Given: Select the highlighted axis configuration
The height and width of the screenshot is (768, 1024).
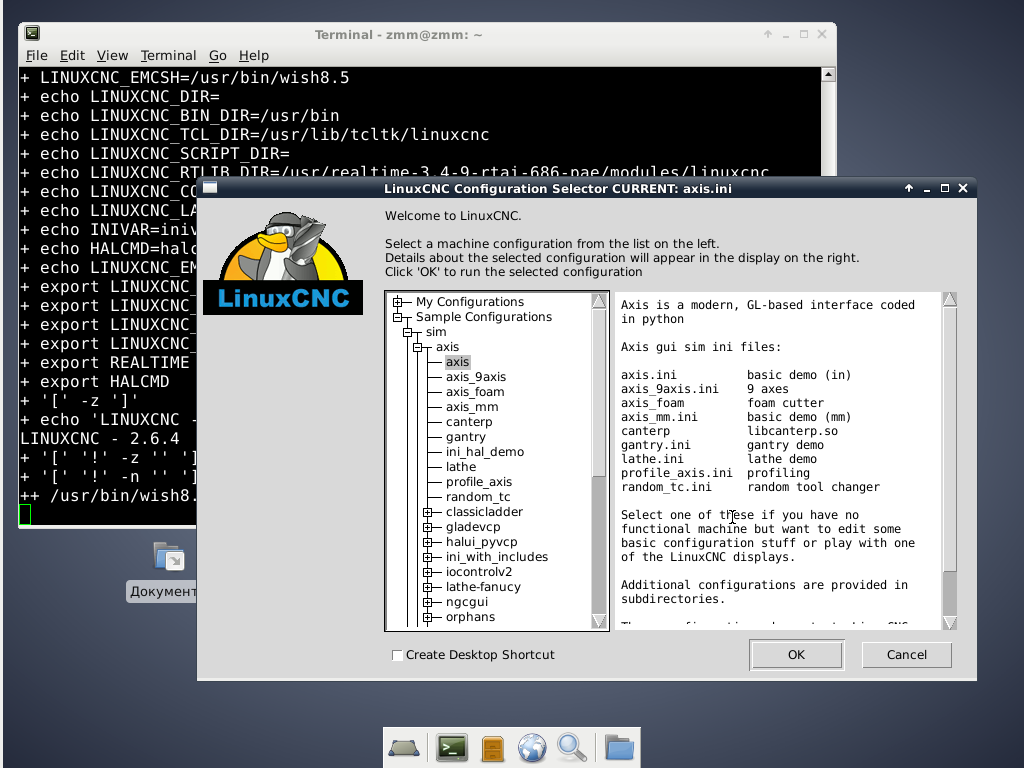Looking at the screenshot, I should click(x=457, y=362).
